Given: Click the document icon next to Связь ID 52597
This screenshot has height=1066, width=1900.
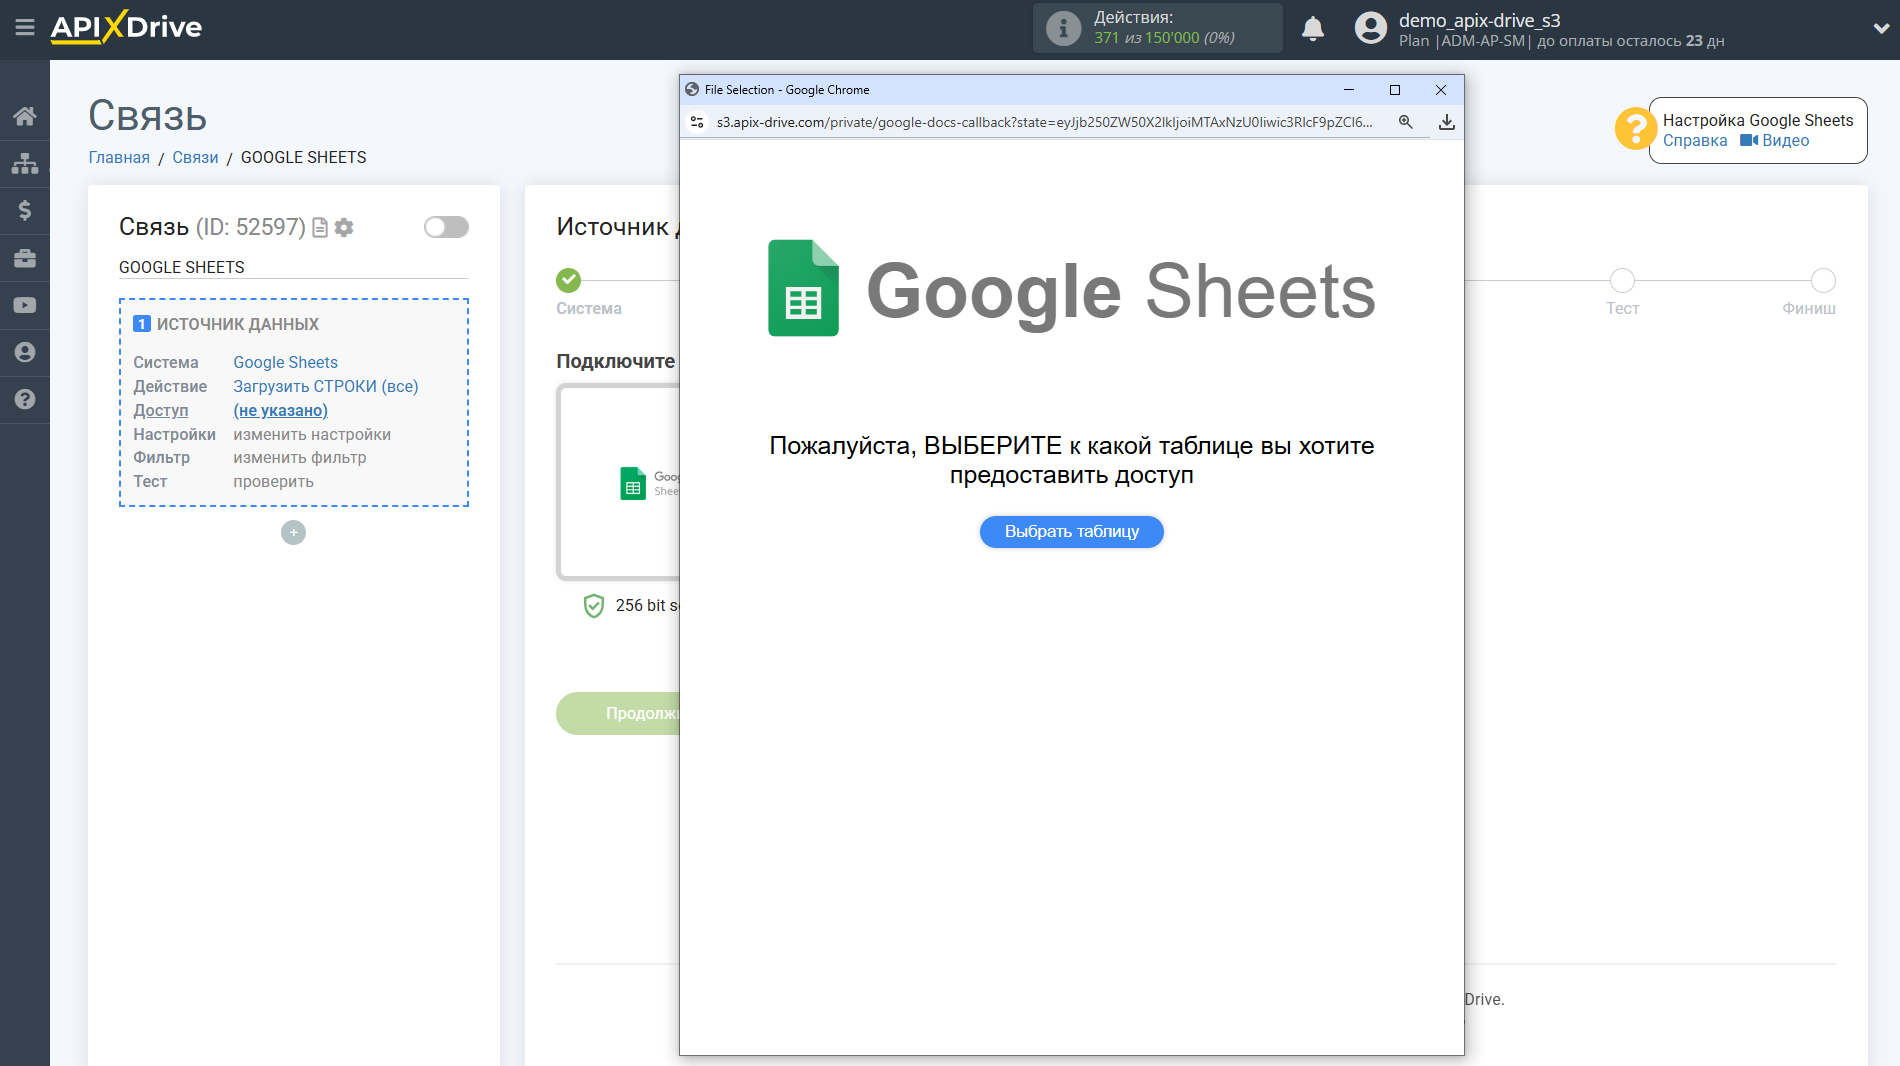Looking at the screenshot, I should (319, 228).
